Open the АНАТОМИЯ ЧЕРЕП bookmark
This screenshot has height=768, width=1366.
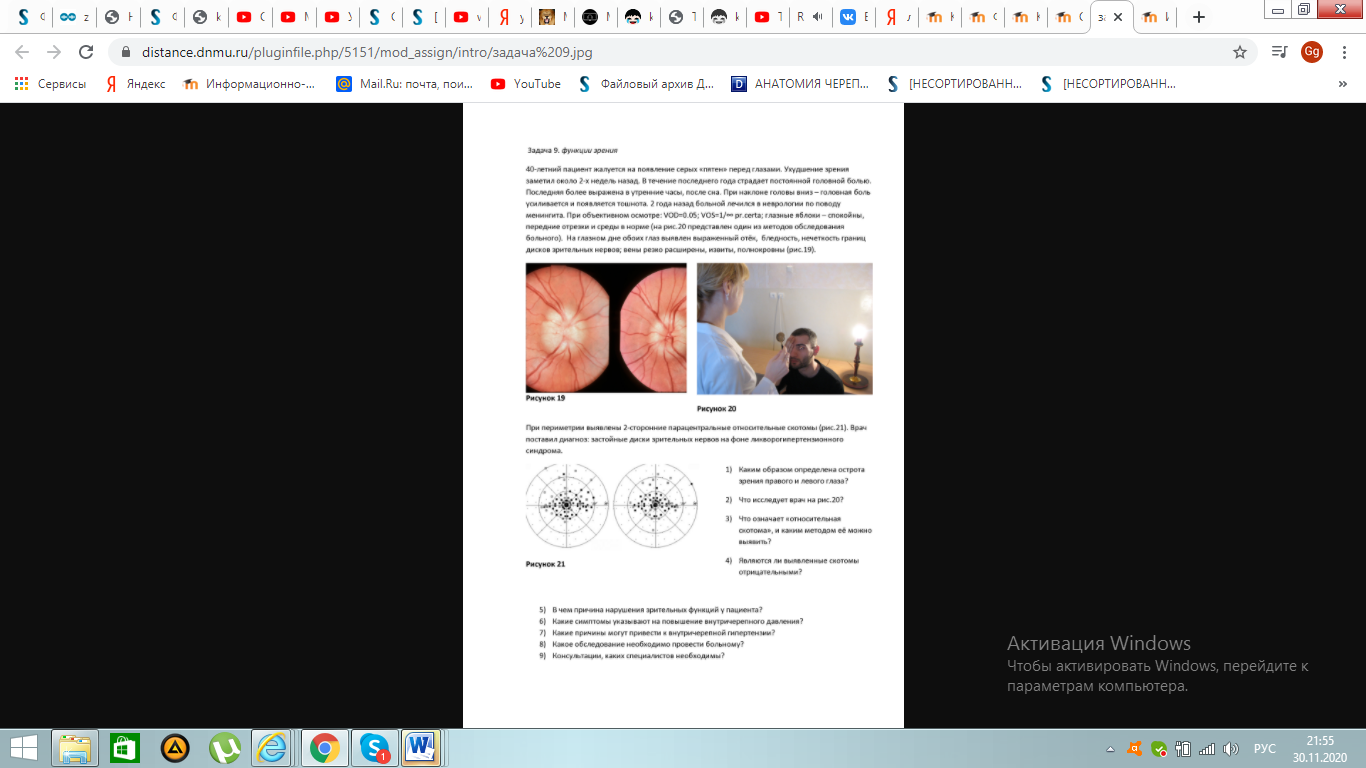click(x=801, y=84)
